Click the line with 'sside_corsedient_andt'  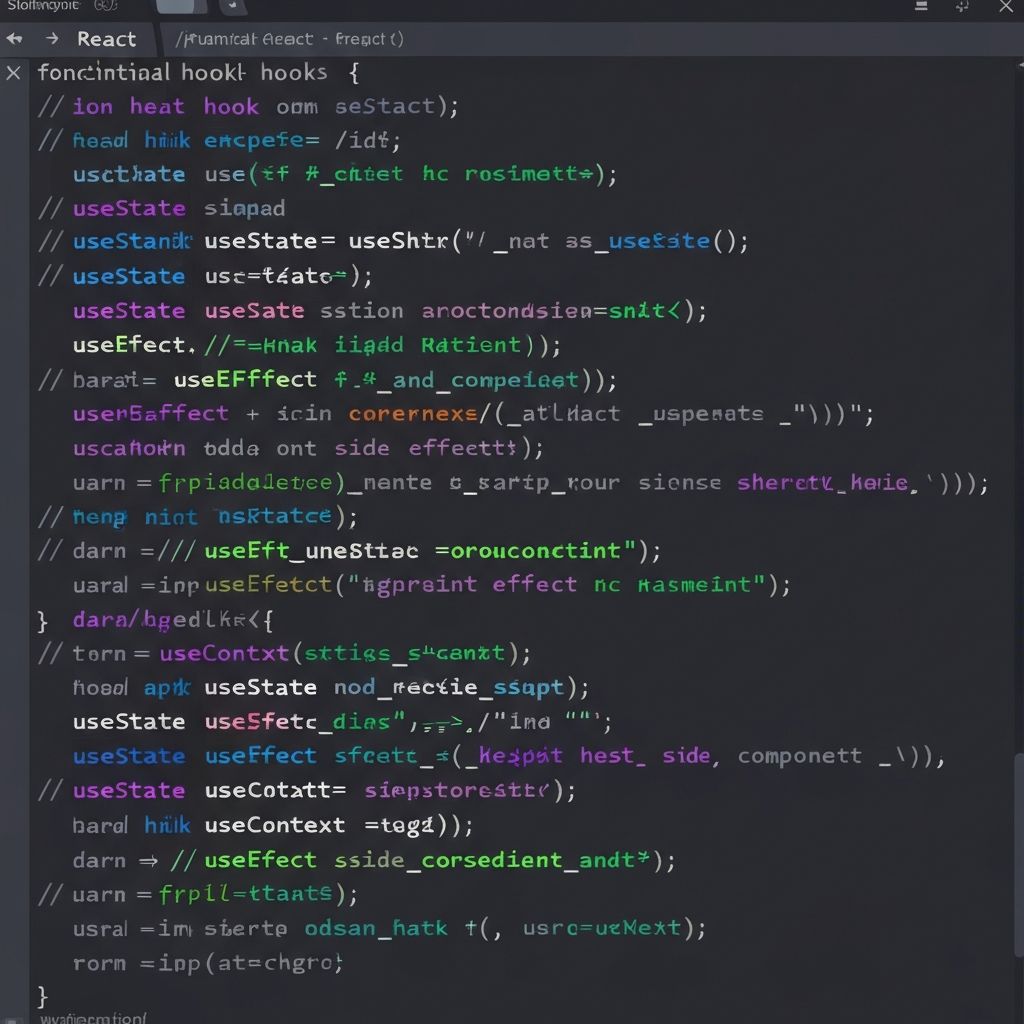tap(374, 860)
